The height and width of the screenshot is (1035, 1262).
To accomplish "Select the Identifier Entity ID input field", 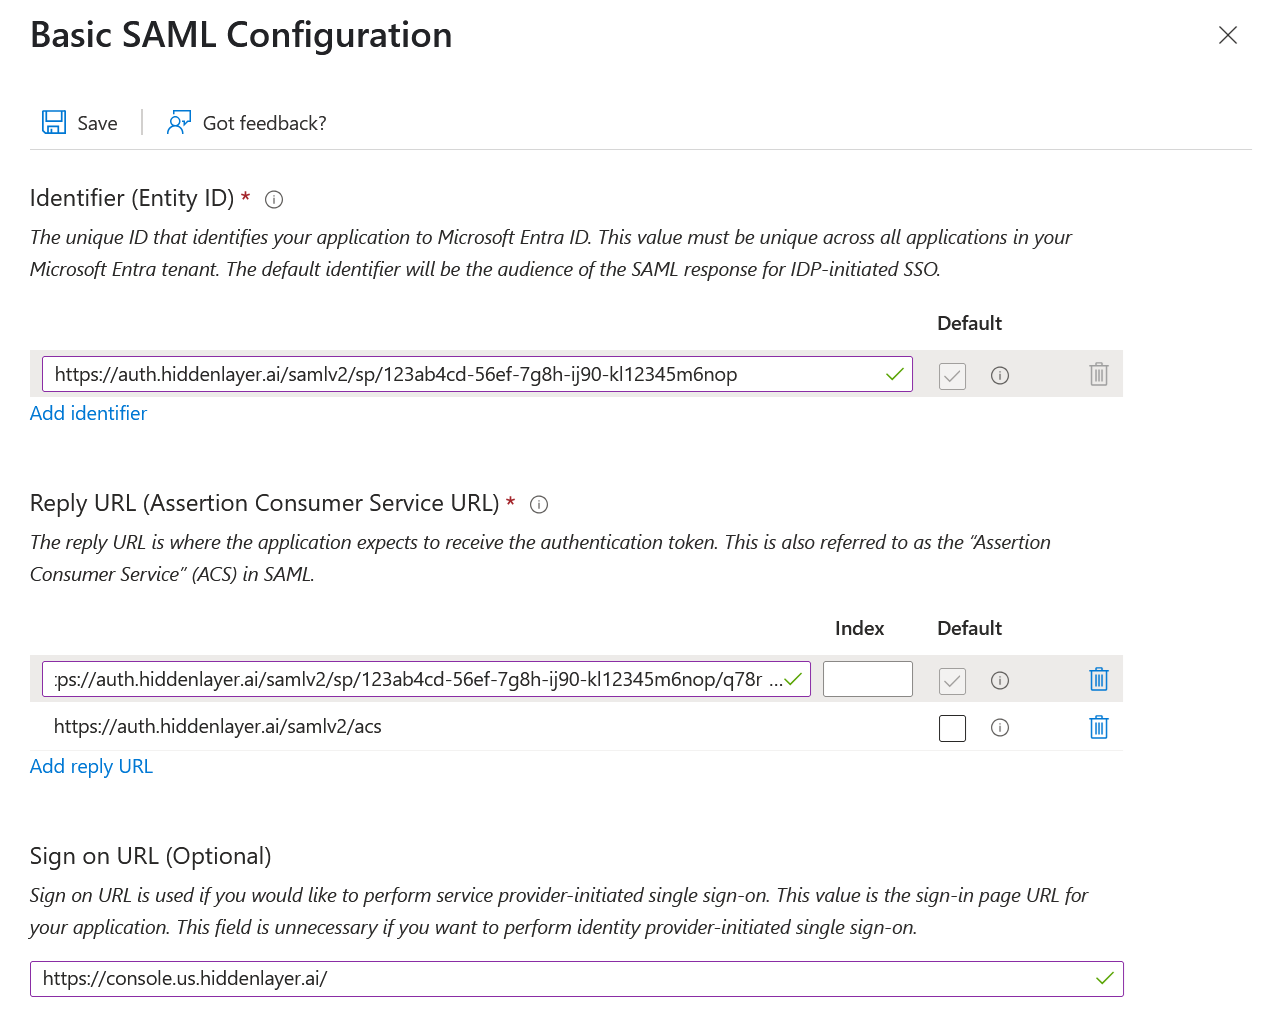I will pos(477,373).
